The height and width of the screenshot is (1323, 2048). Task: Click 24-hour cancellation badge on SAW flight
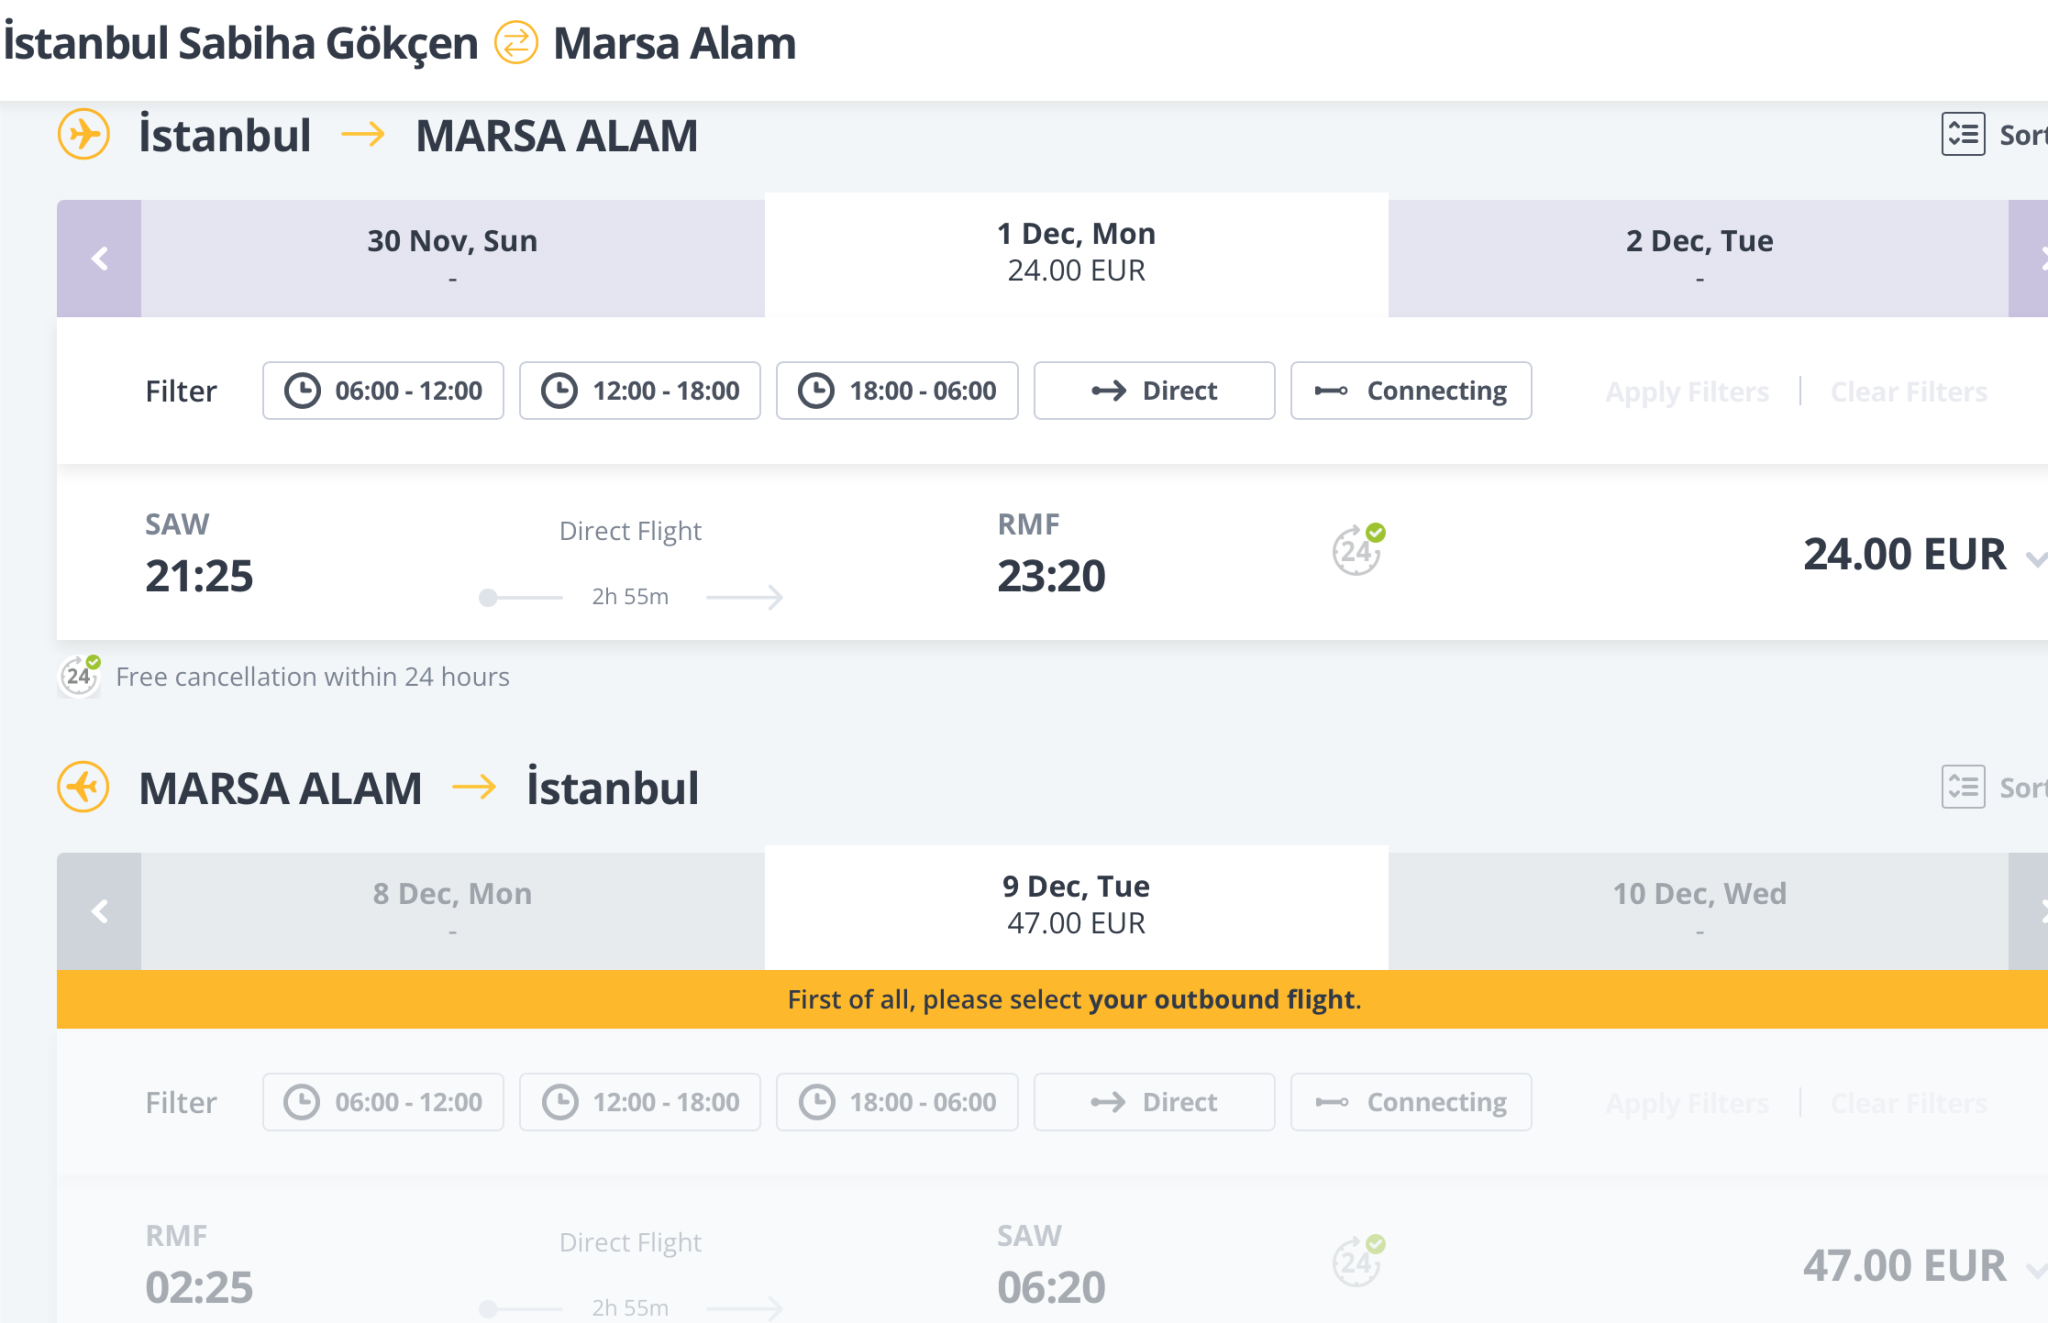click(1357, 550)
